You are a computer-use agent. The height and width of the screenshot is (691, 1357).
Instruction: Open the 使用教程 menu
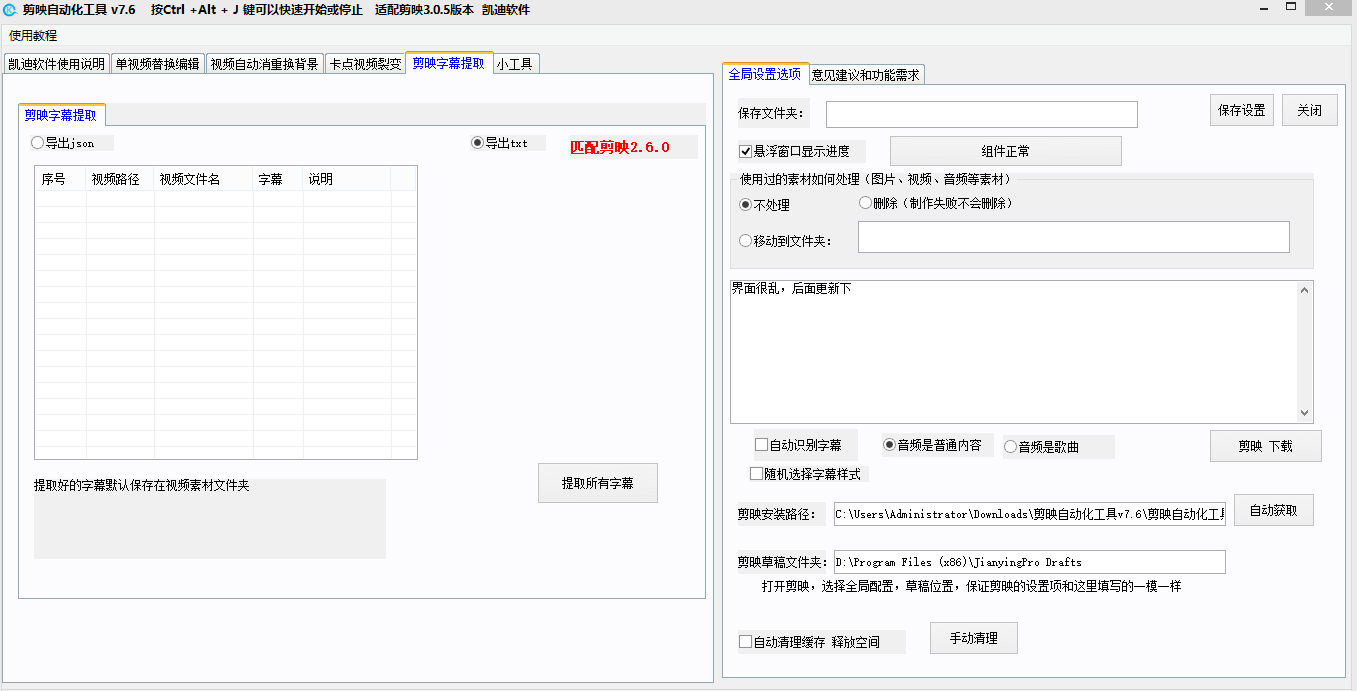point(33,36)
